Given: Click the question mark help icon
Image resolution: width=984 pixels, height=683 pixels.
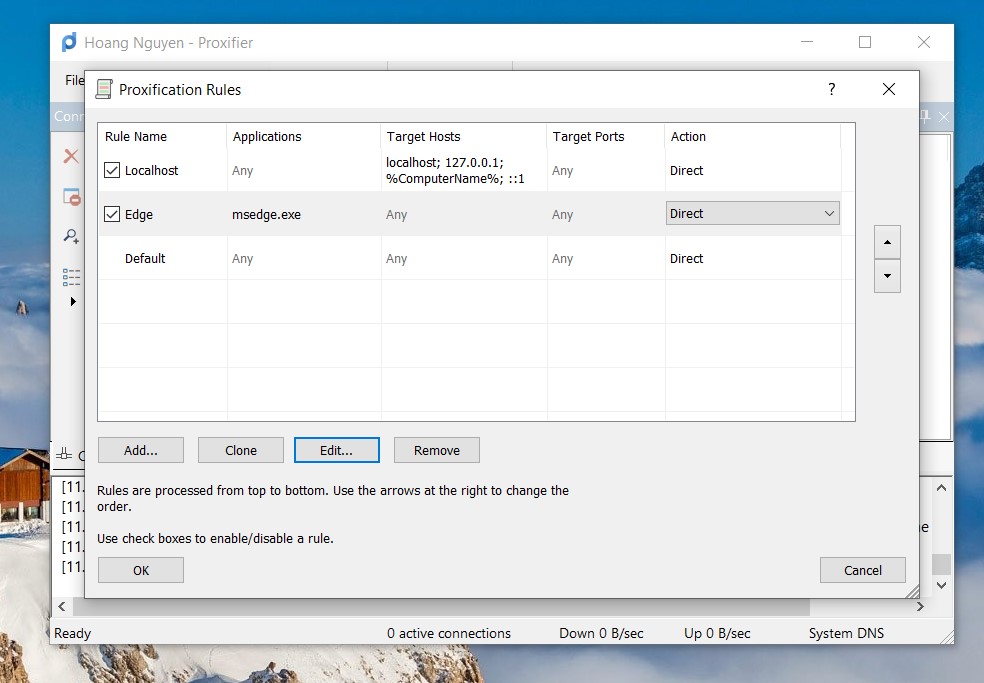Looking at the screenshot, I should (831, 89).
